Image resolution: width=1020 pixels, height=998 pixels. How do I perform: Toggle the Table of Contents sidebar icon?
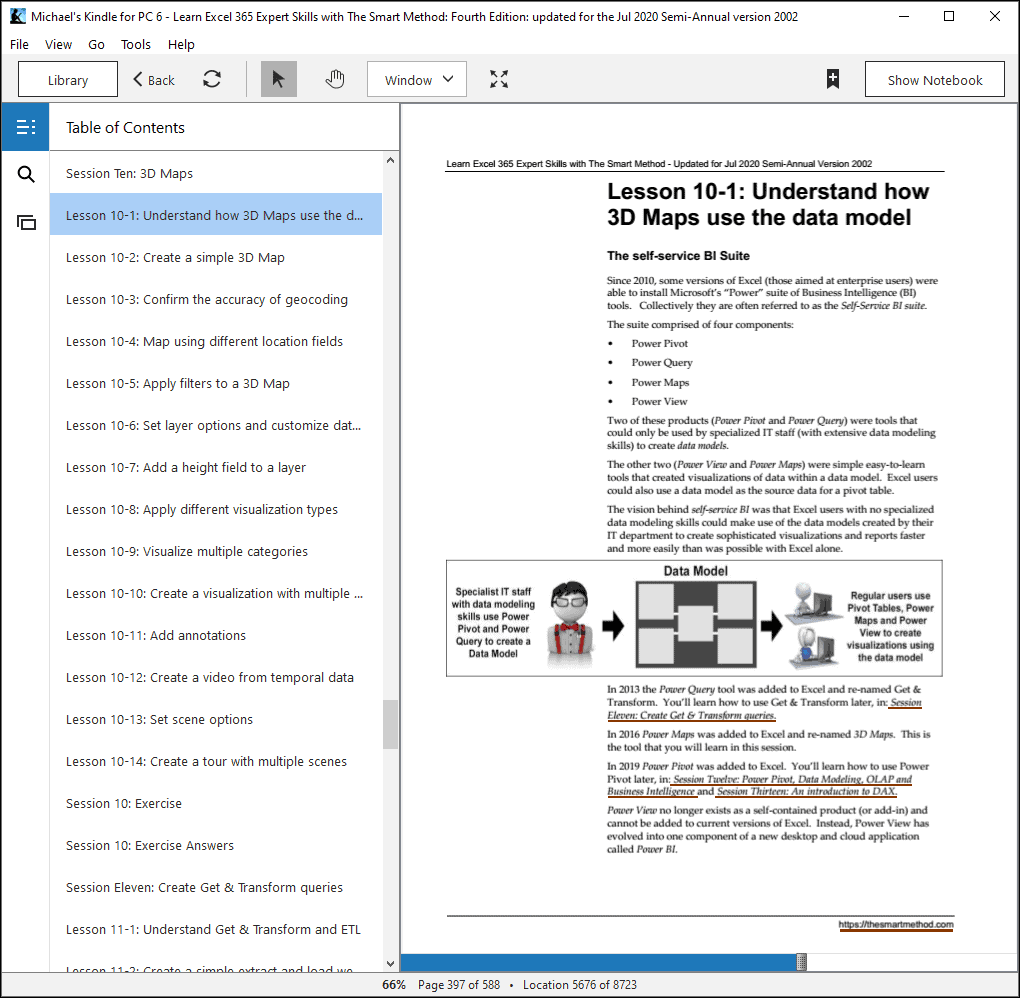[25, 127]
